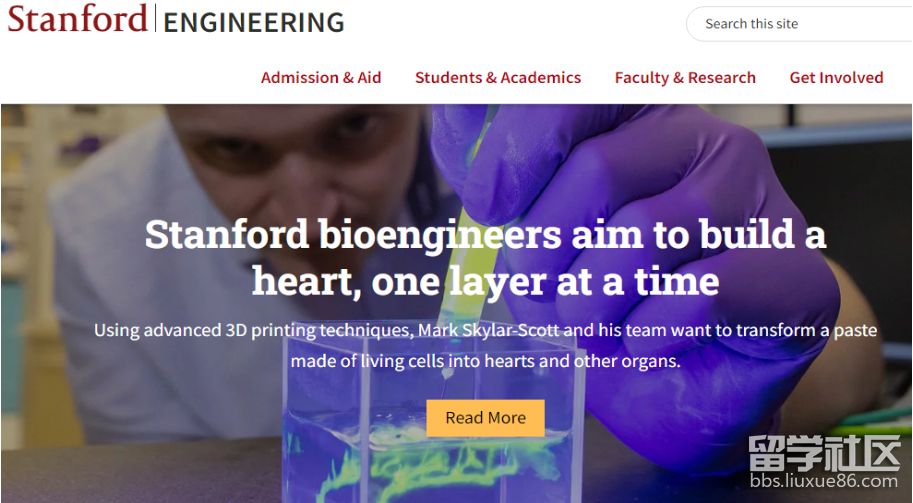This screenshot has height=503, width=913.
Task: Click "heart, one layer at a time" headline line
Action: (x=485, y=281)
